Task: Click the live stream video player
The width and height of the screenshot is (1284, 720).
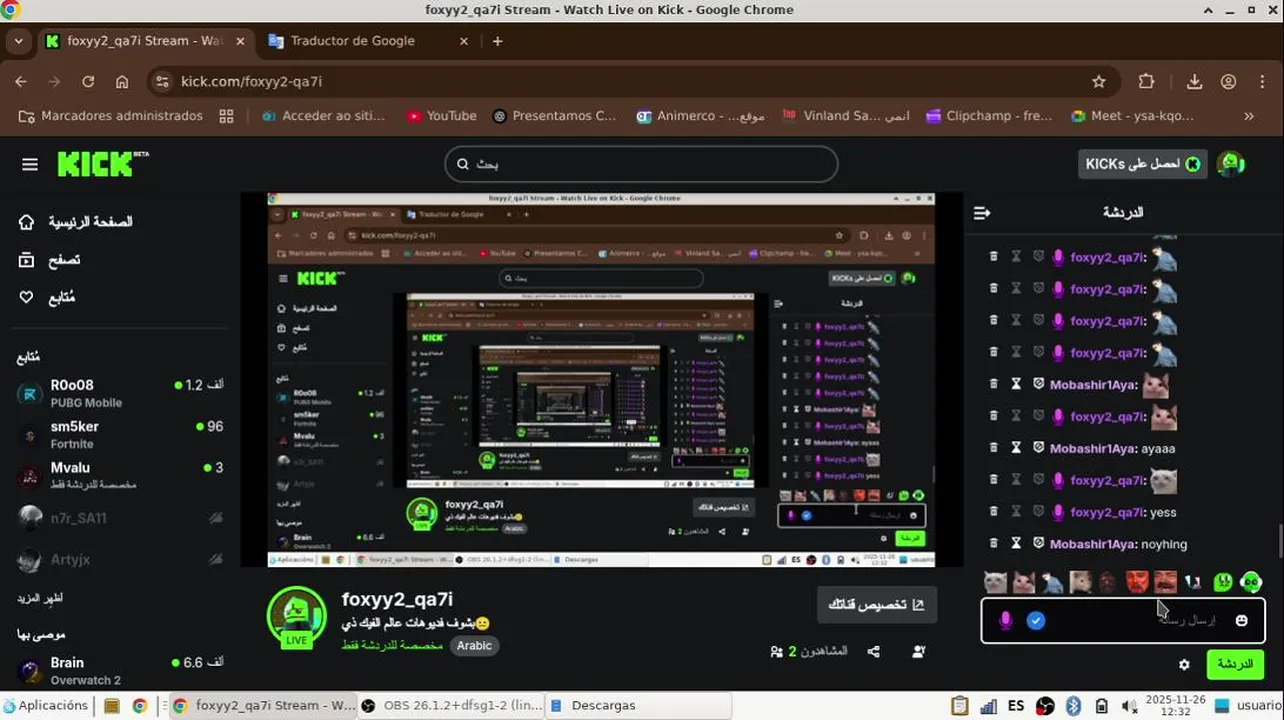Action: (x=601, y=380)
